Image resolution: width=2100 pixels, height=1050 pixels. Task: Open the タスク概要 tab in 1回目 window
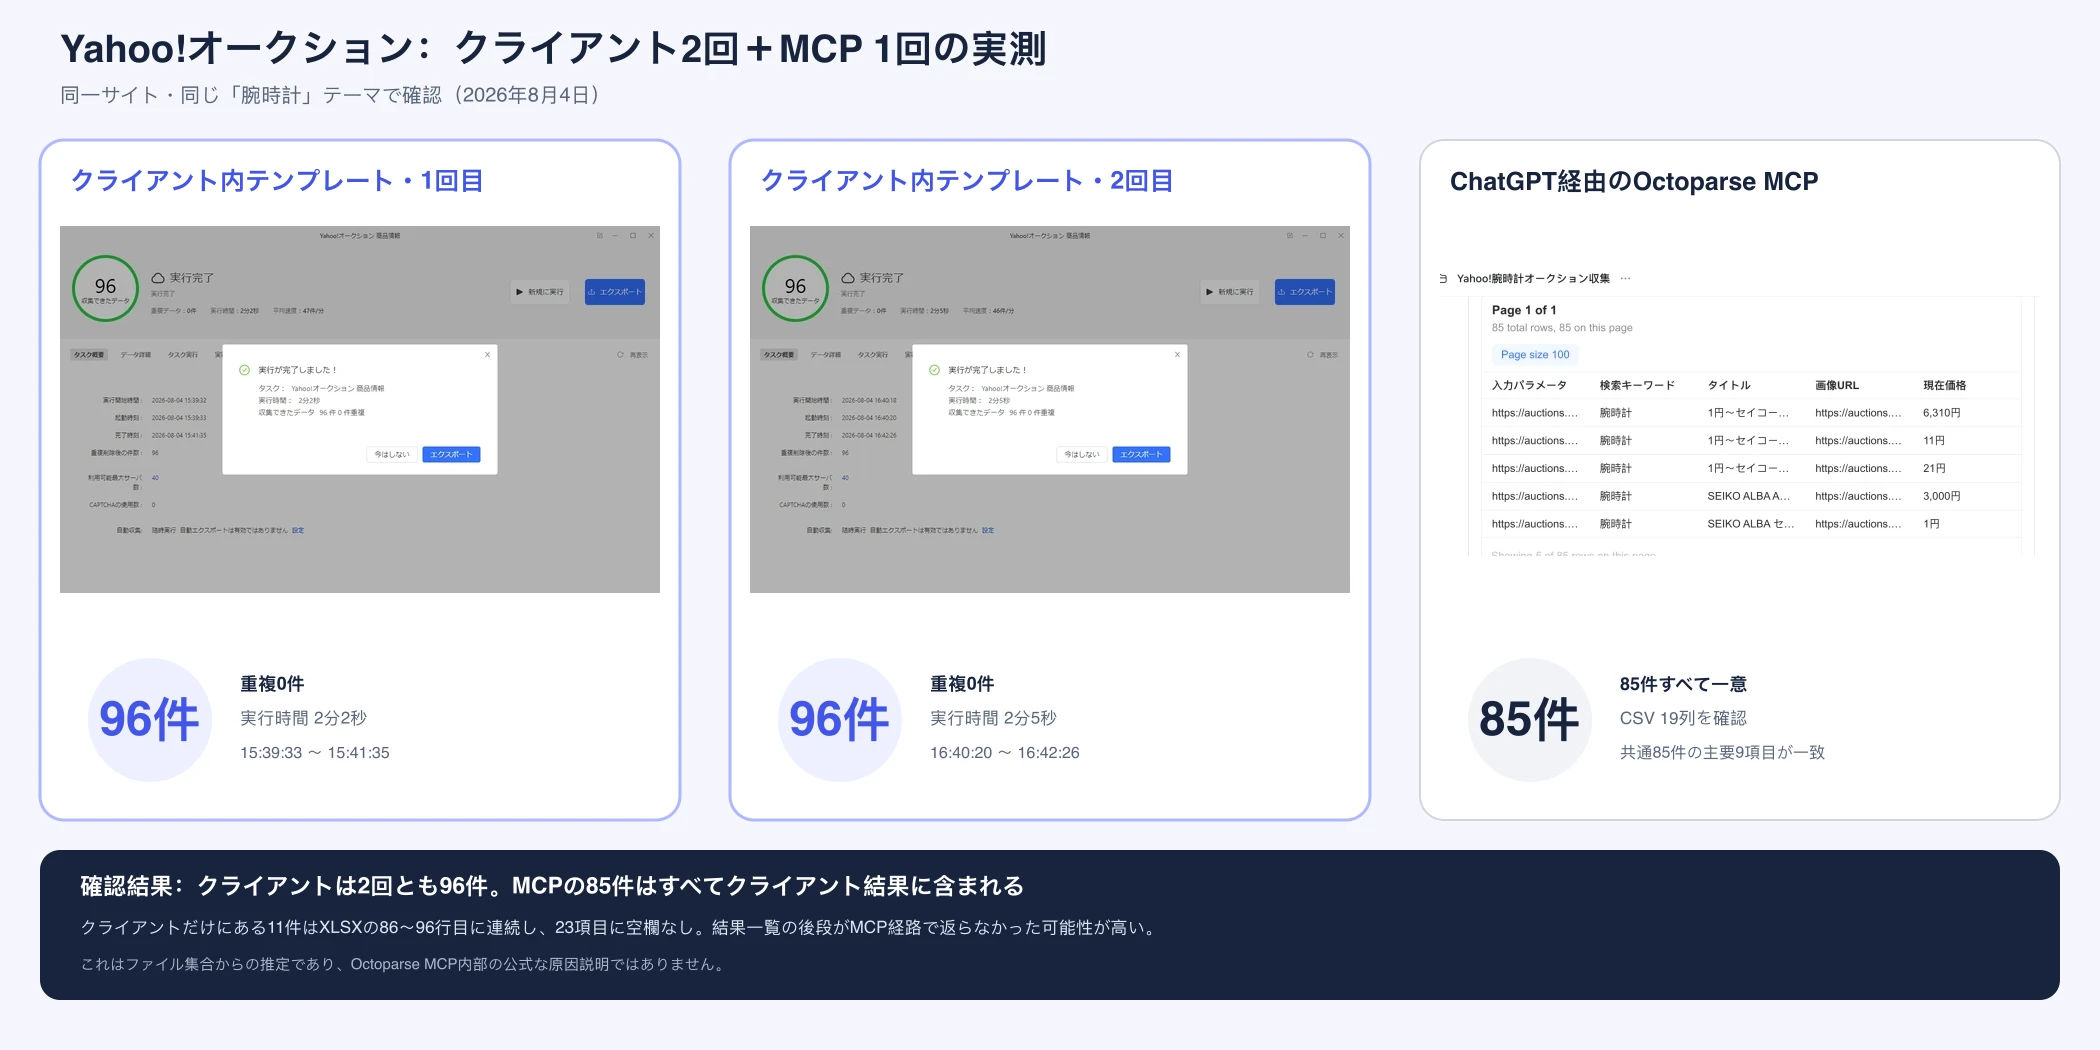tap(89, 355)
